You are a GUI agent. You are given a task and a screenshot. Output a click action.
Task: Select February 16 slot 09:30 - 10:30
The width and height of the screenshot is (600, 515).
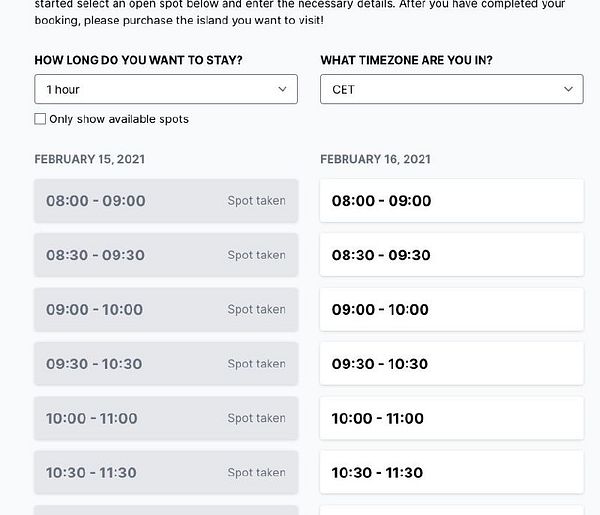click(x=451, y=364)
